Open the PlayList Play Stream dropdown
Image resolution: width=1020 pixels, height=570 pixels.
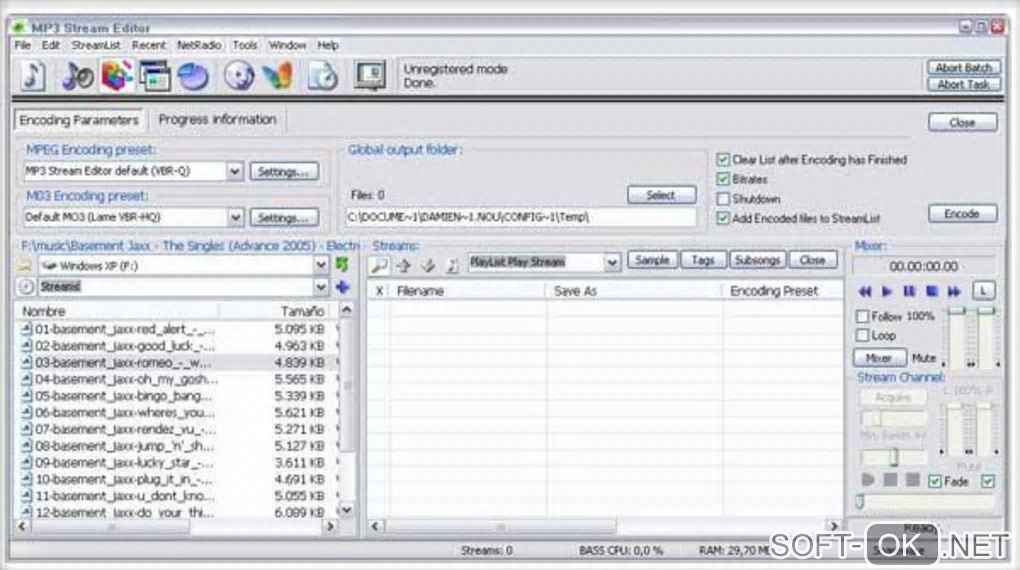click(x=611, y=262)
